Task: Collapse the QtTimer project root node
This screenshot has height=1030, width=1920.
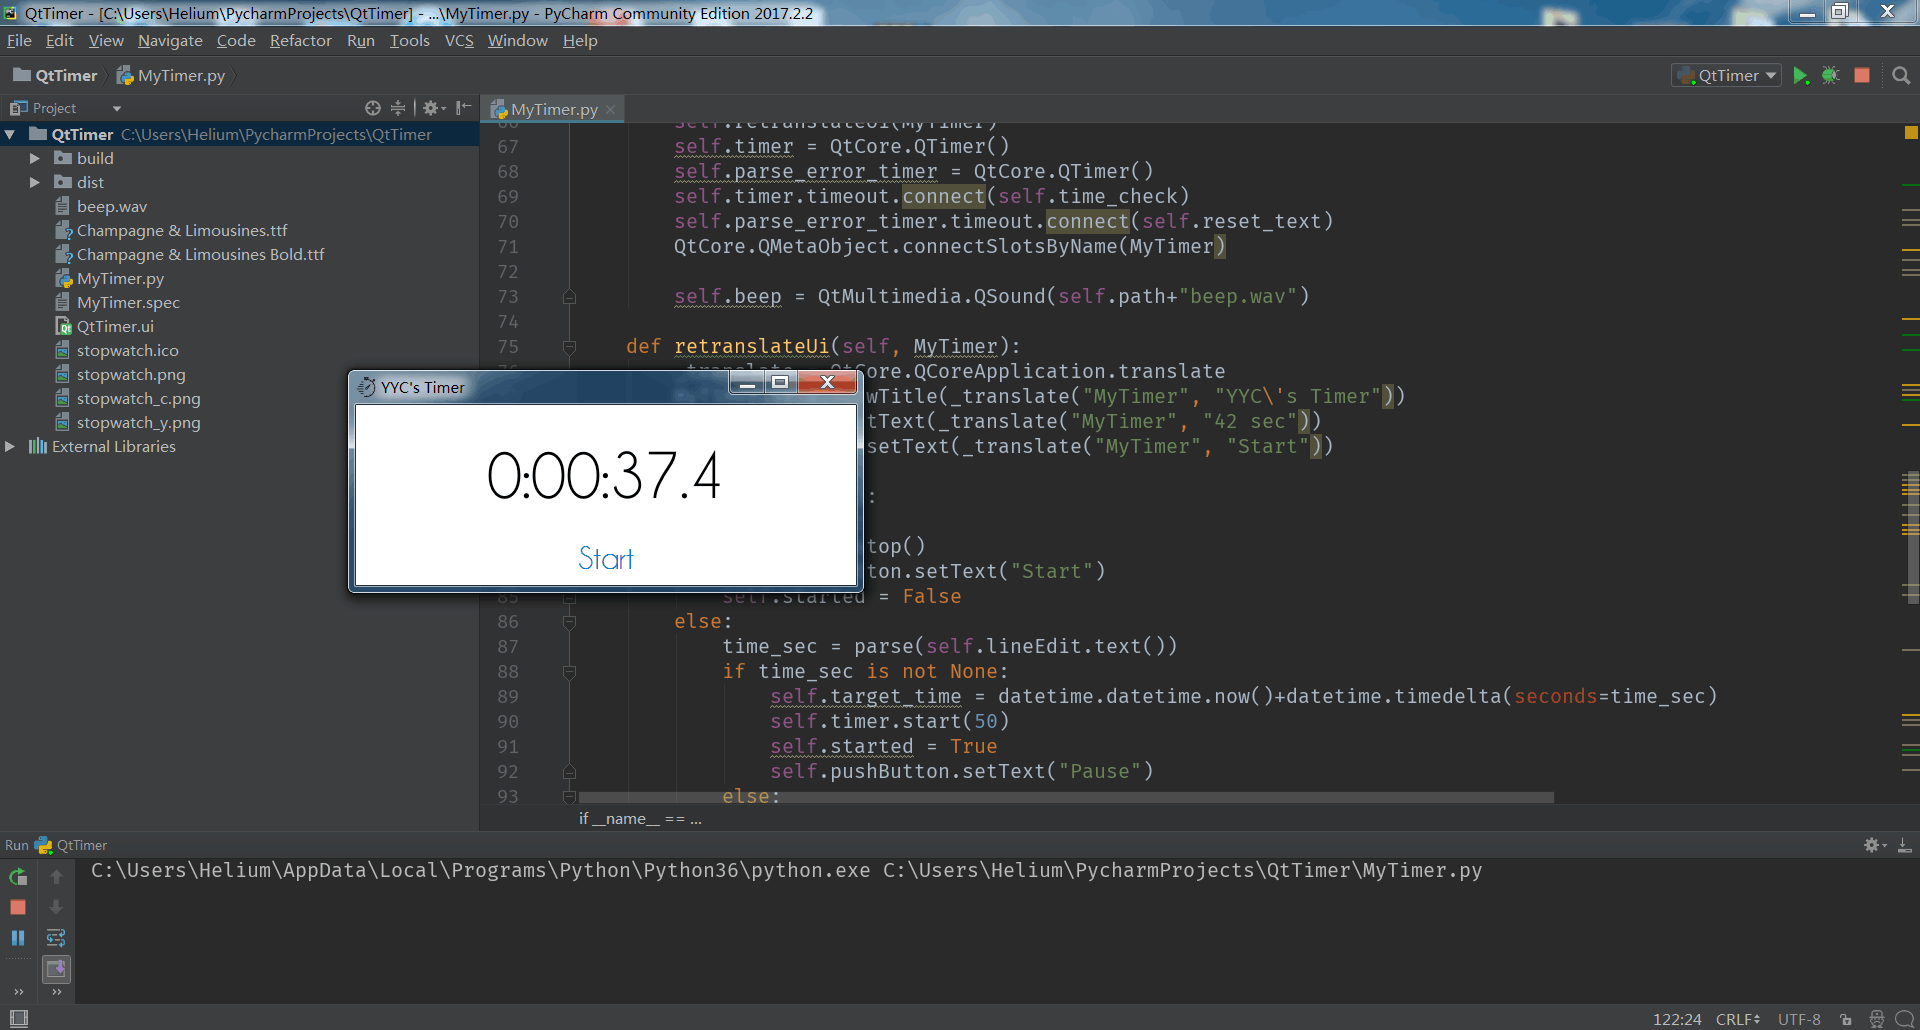Action: coord(10,135)
